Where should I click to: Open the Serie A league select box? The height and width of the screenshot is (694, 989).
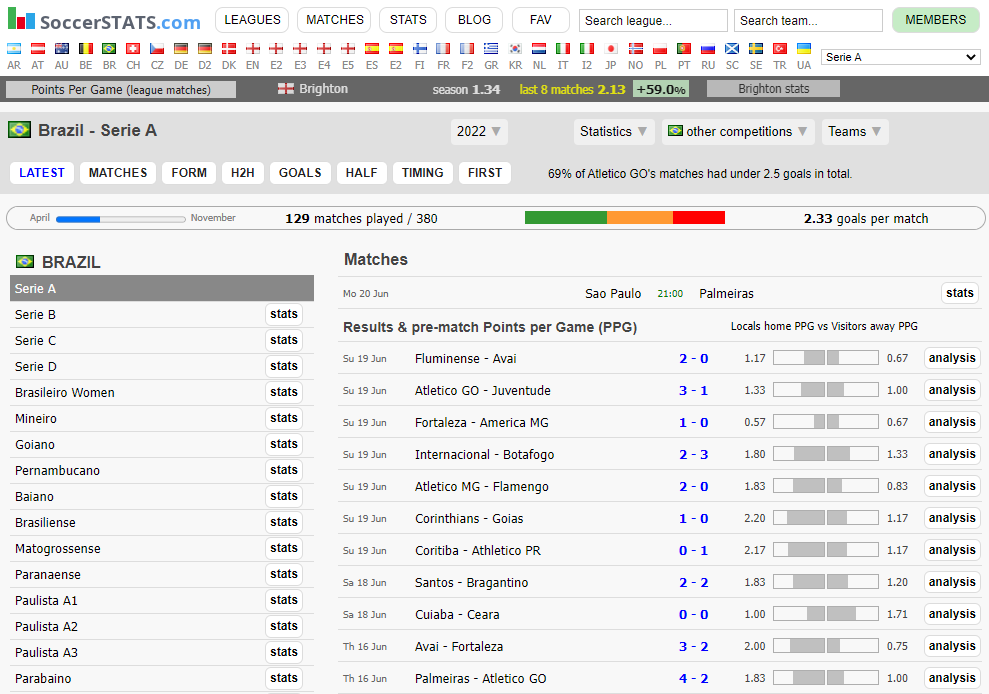(x=901, y=57)
